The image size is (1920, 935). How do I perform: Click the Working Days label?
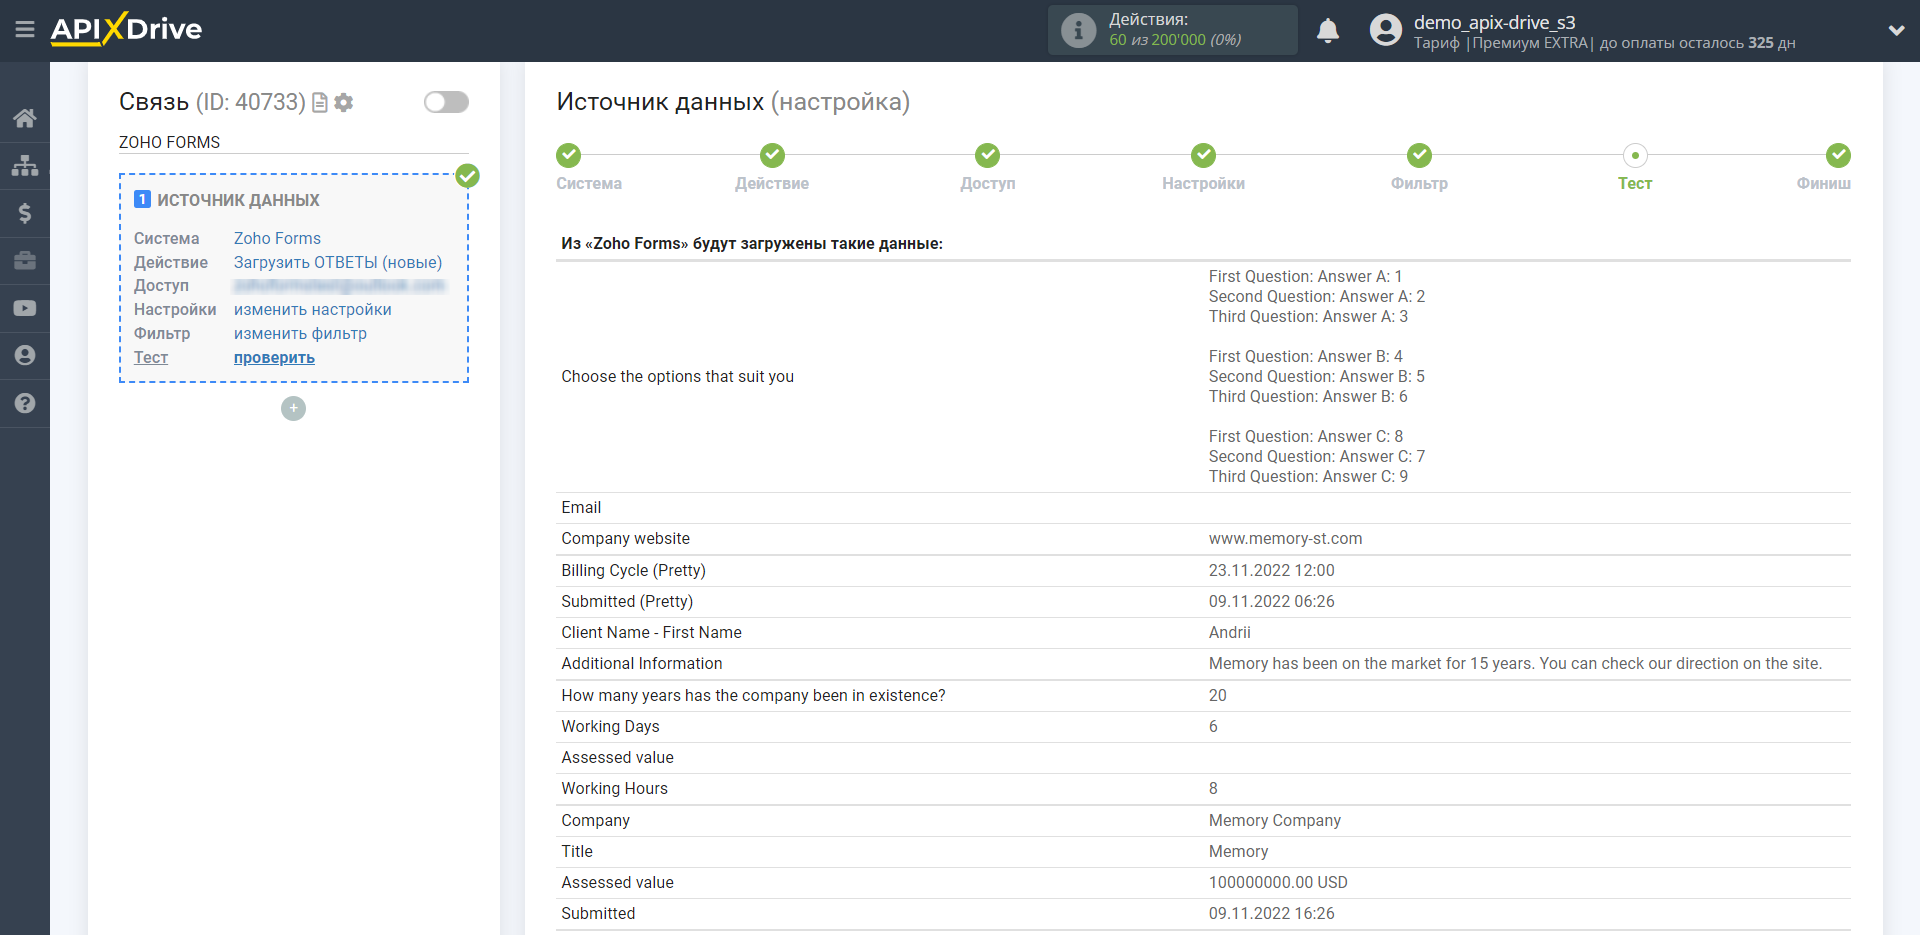(610, 726)
